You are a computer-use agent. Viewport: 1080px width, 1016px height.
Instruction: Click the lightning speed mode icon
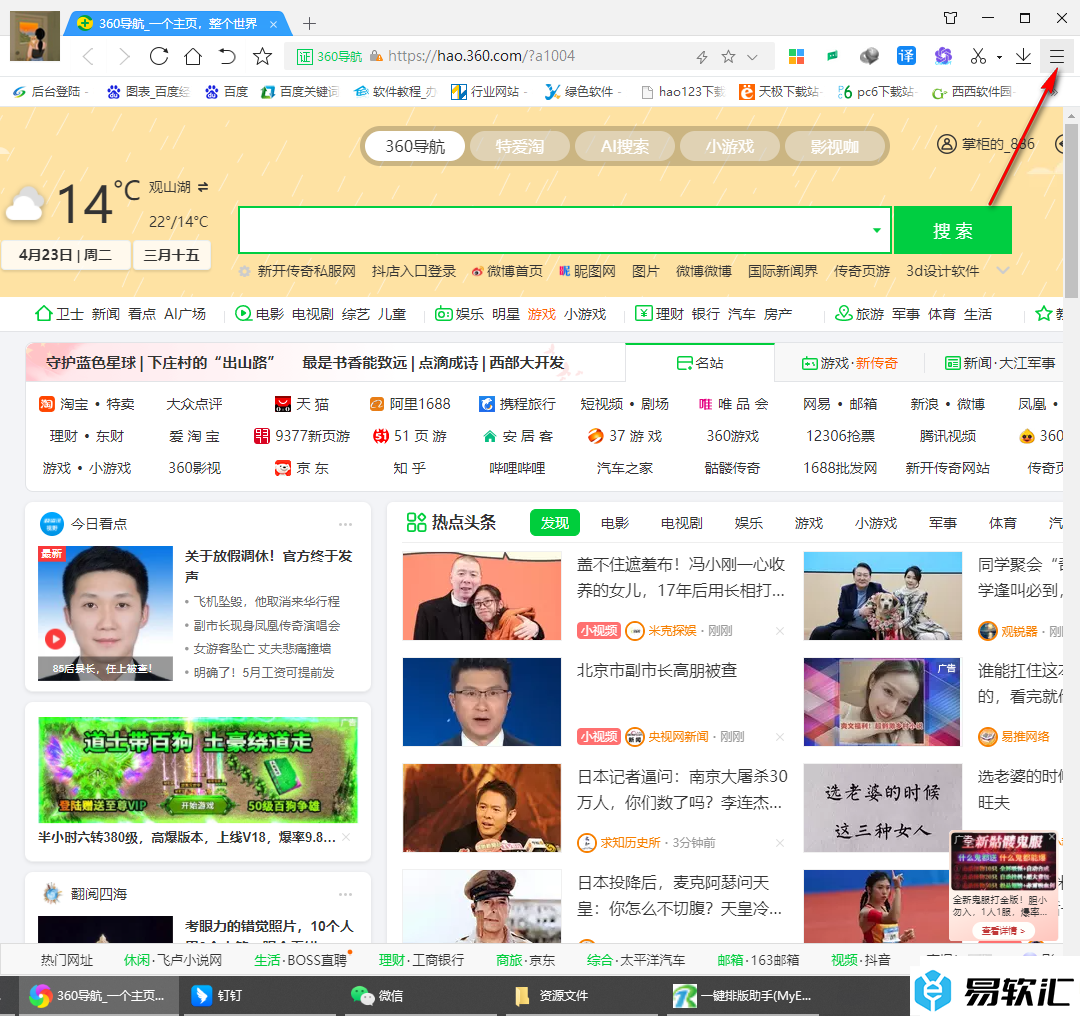click(702, 56)
